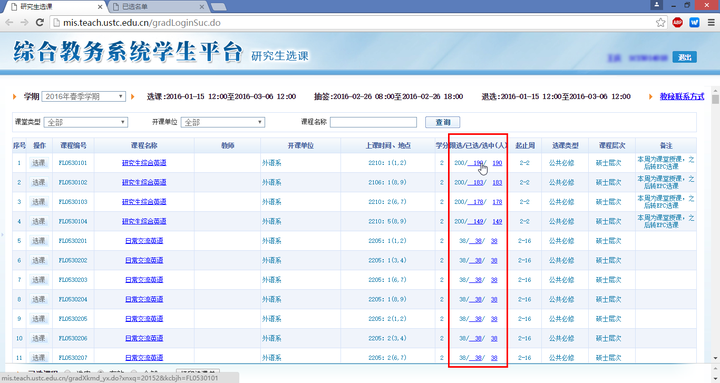Click the Chrome user profile icon

point(657,5)
